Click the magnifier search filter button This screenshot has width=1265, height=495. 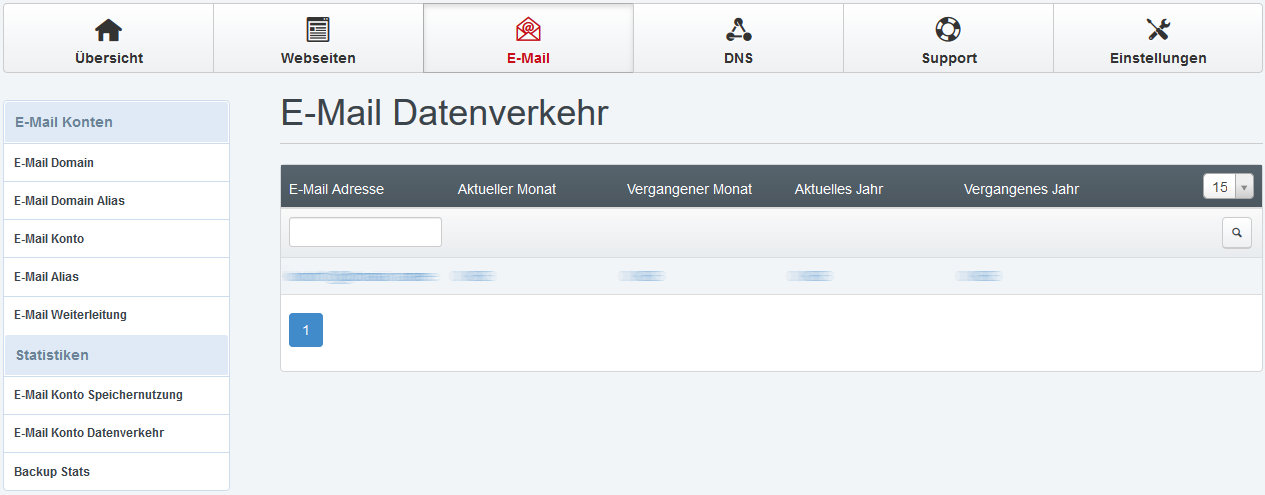1237,233
